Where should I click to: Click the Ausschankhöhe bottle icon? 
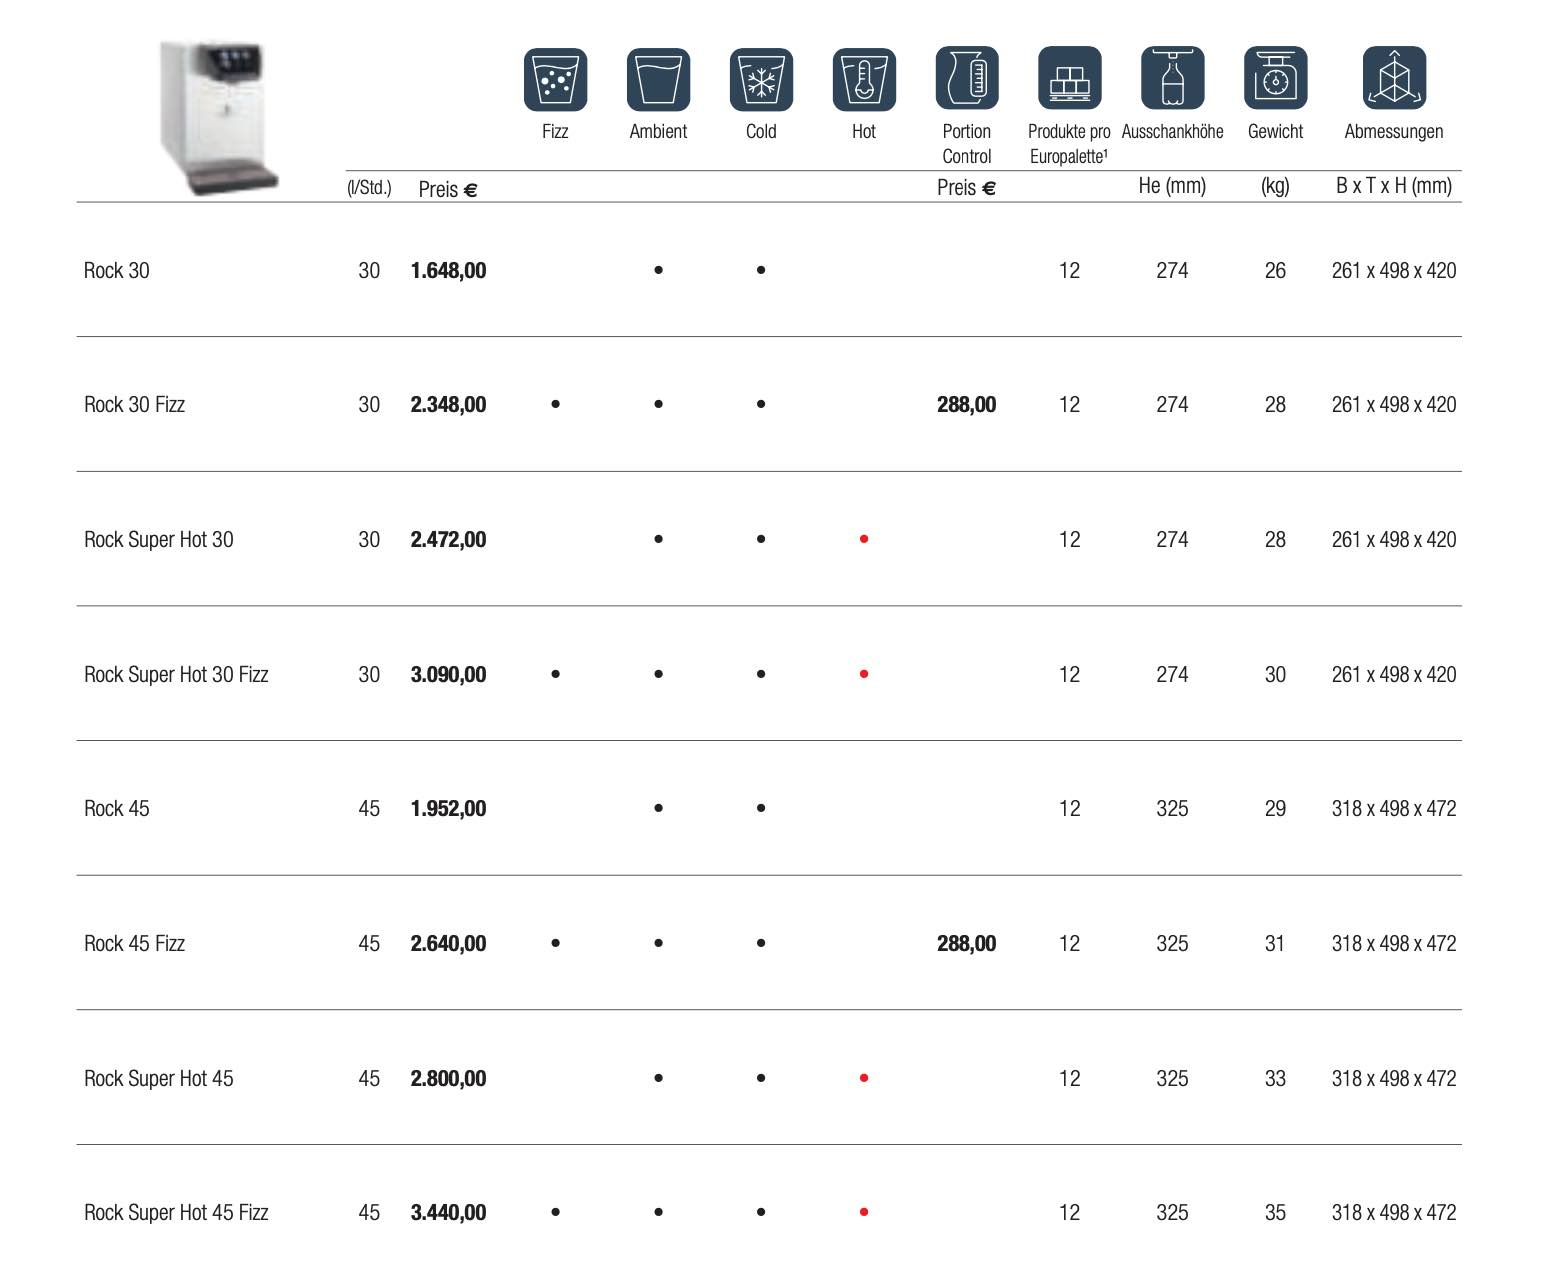[x=1172, y=78]
